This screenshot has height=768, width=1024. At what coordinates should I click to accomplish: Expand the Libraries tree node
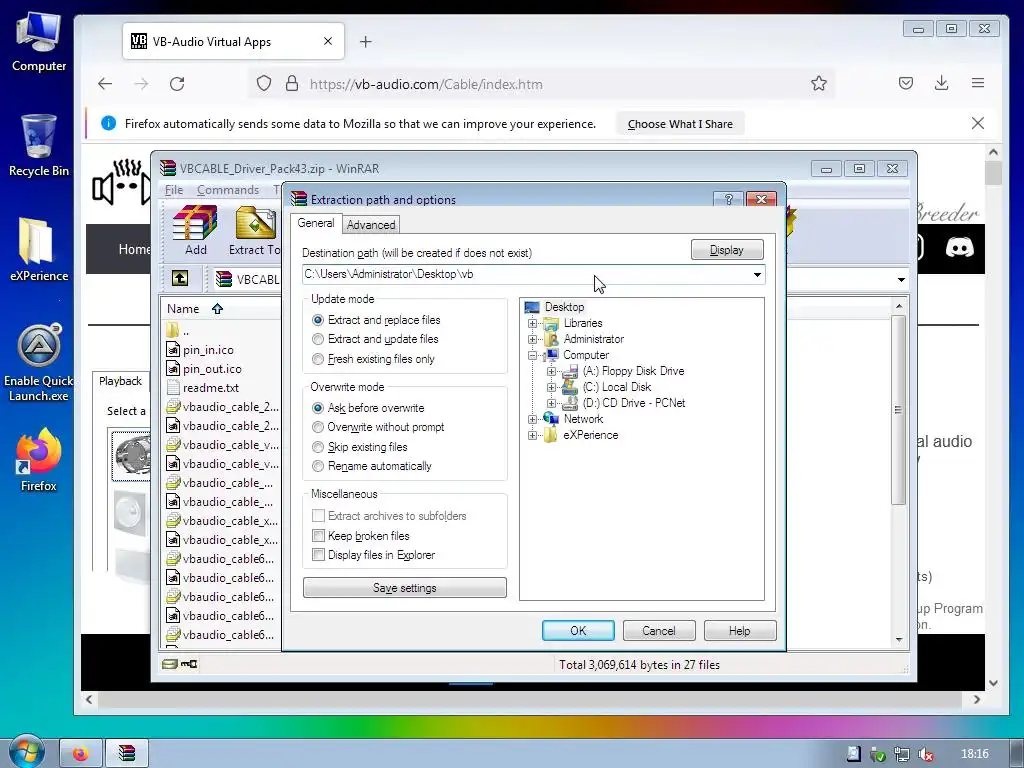(x=532, y=323)
